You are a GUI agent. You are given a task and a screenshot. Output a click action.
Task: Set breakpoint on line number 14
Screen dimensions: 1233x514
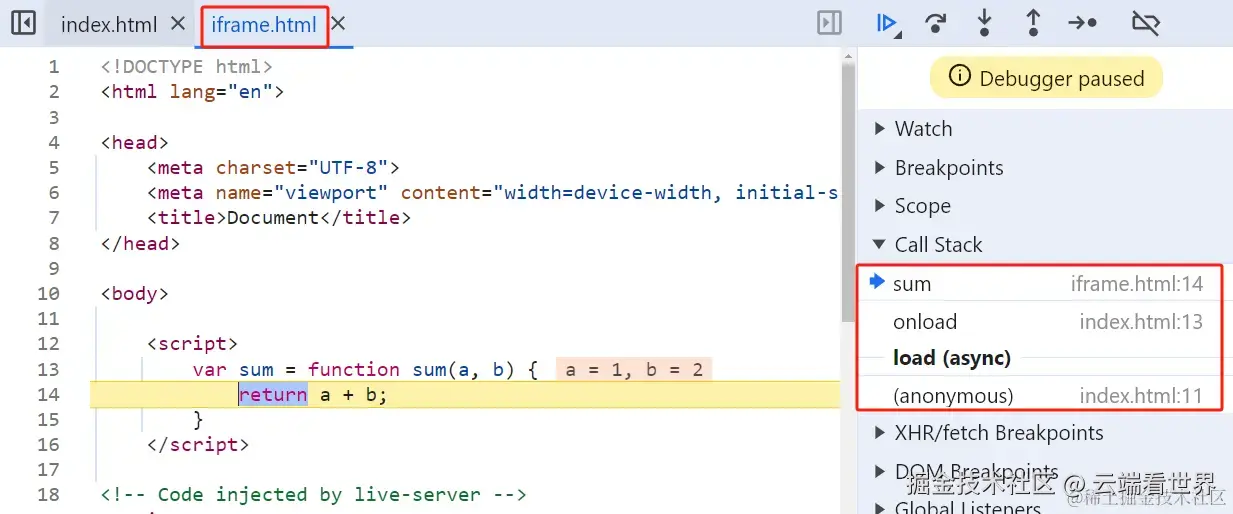click(x=48, y=394)
